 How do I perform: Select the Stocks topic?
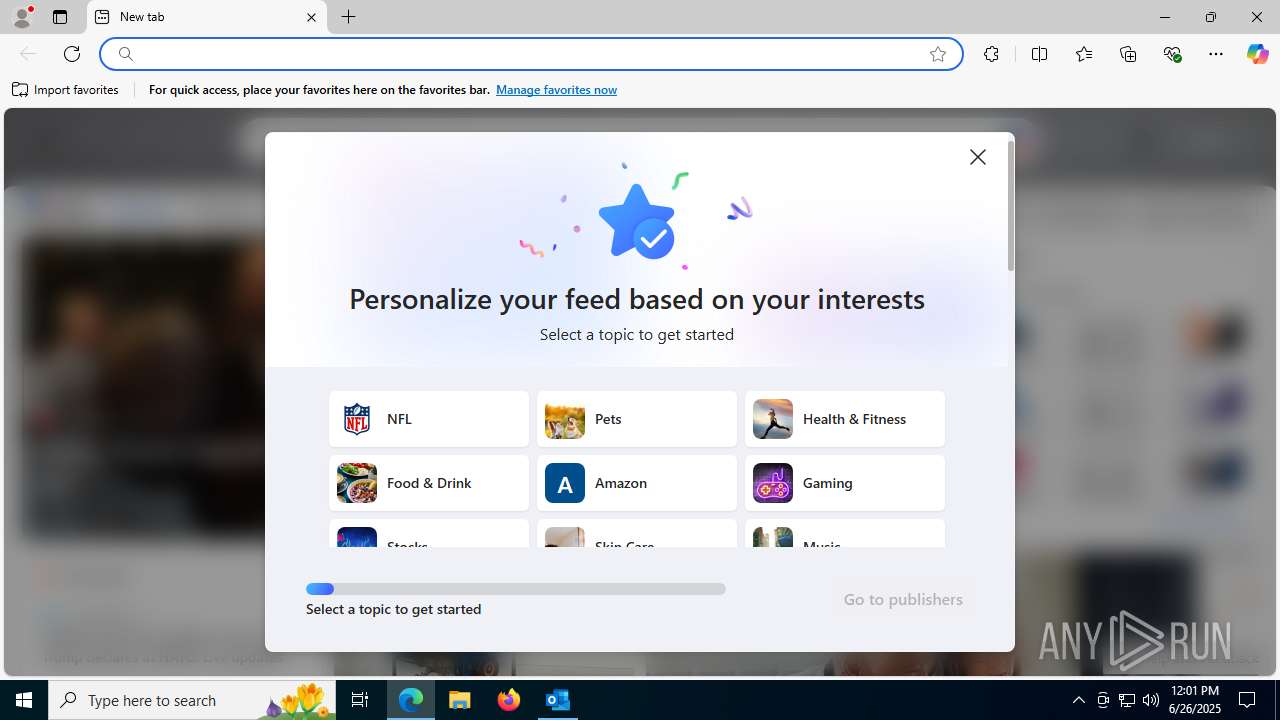(429, 533)
